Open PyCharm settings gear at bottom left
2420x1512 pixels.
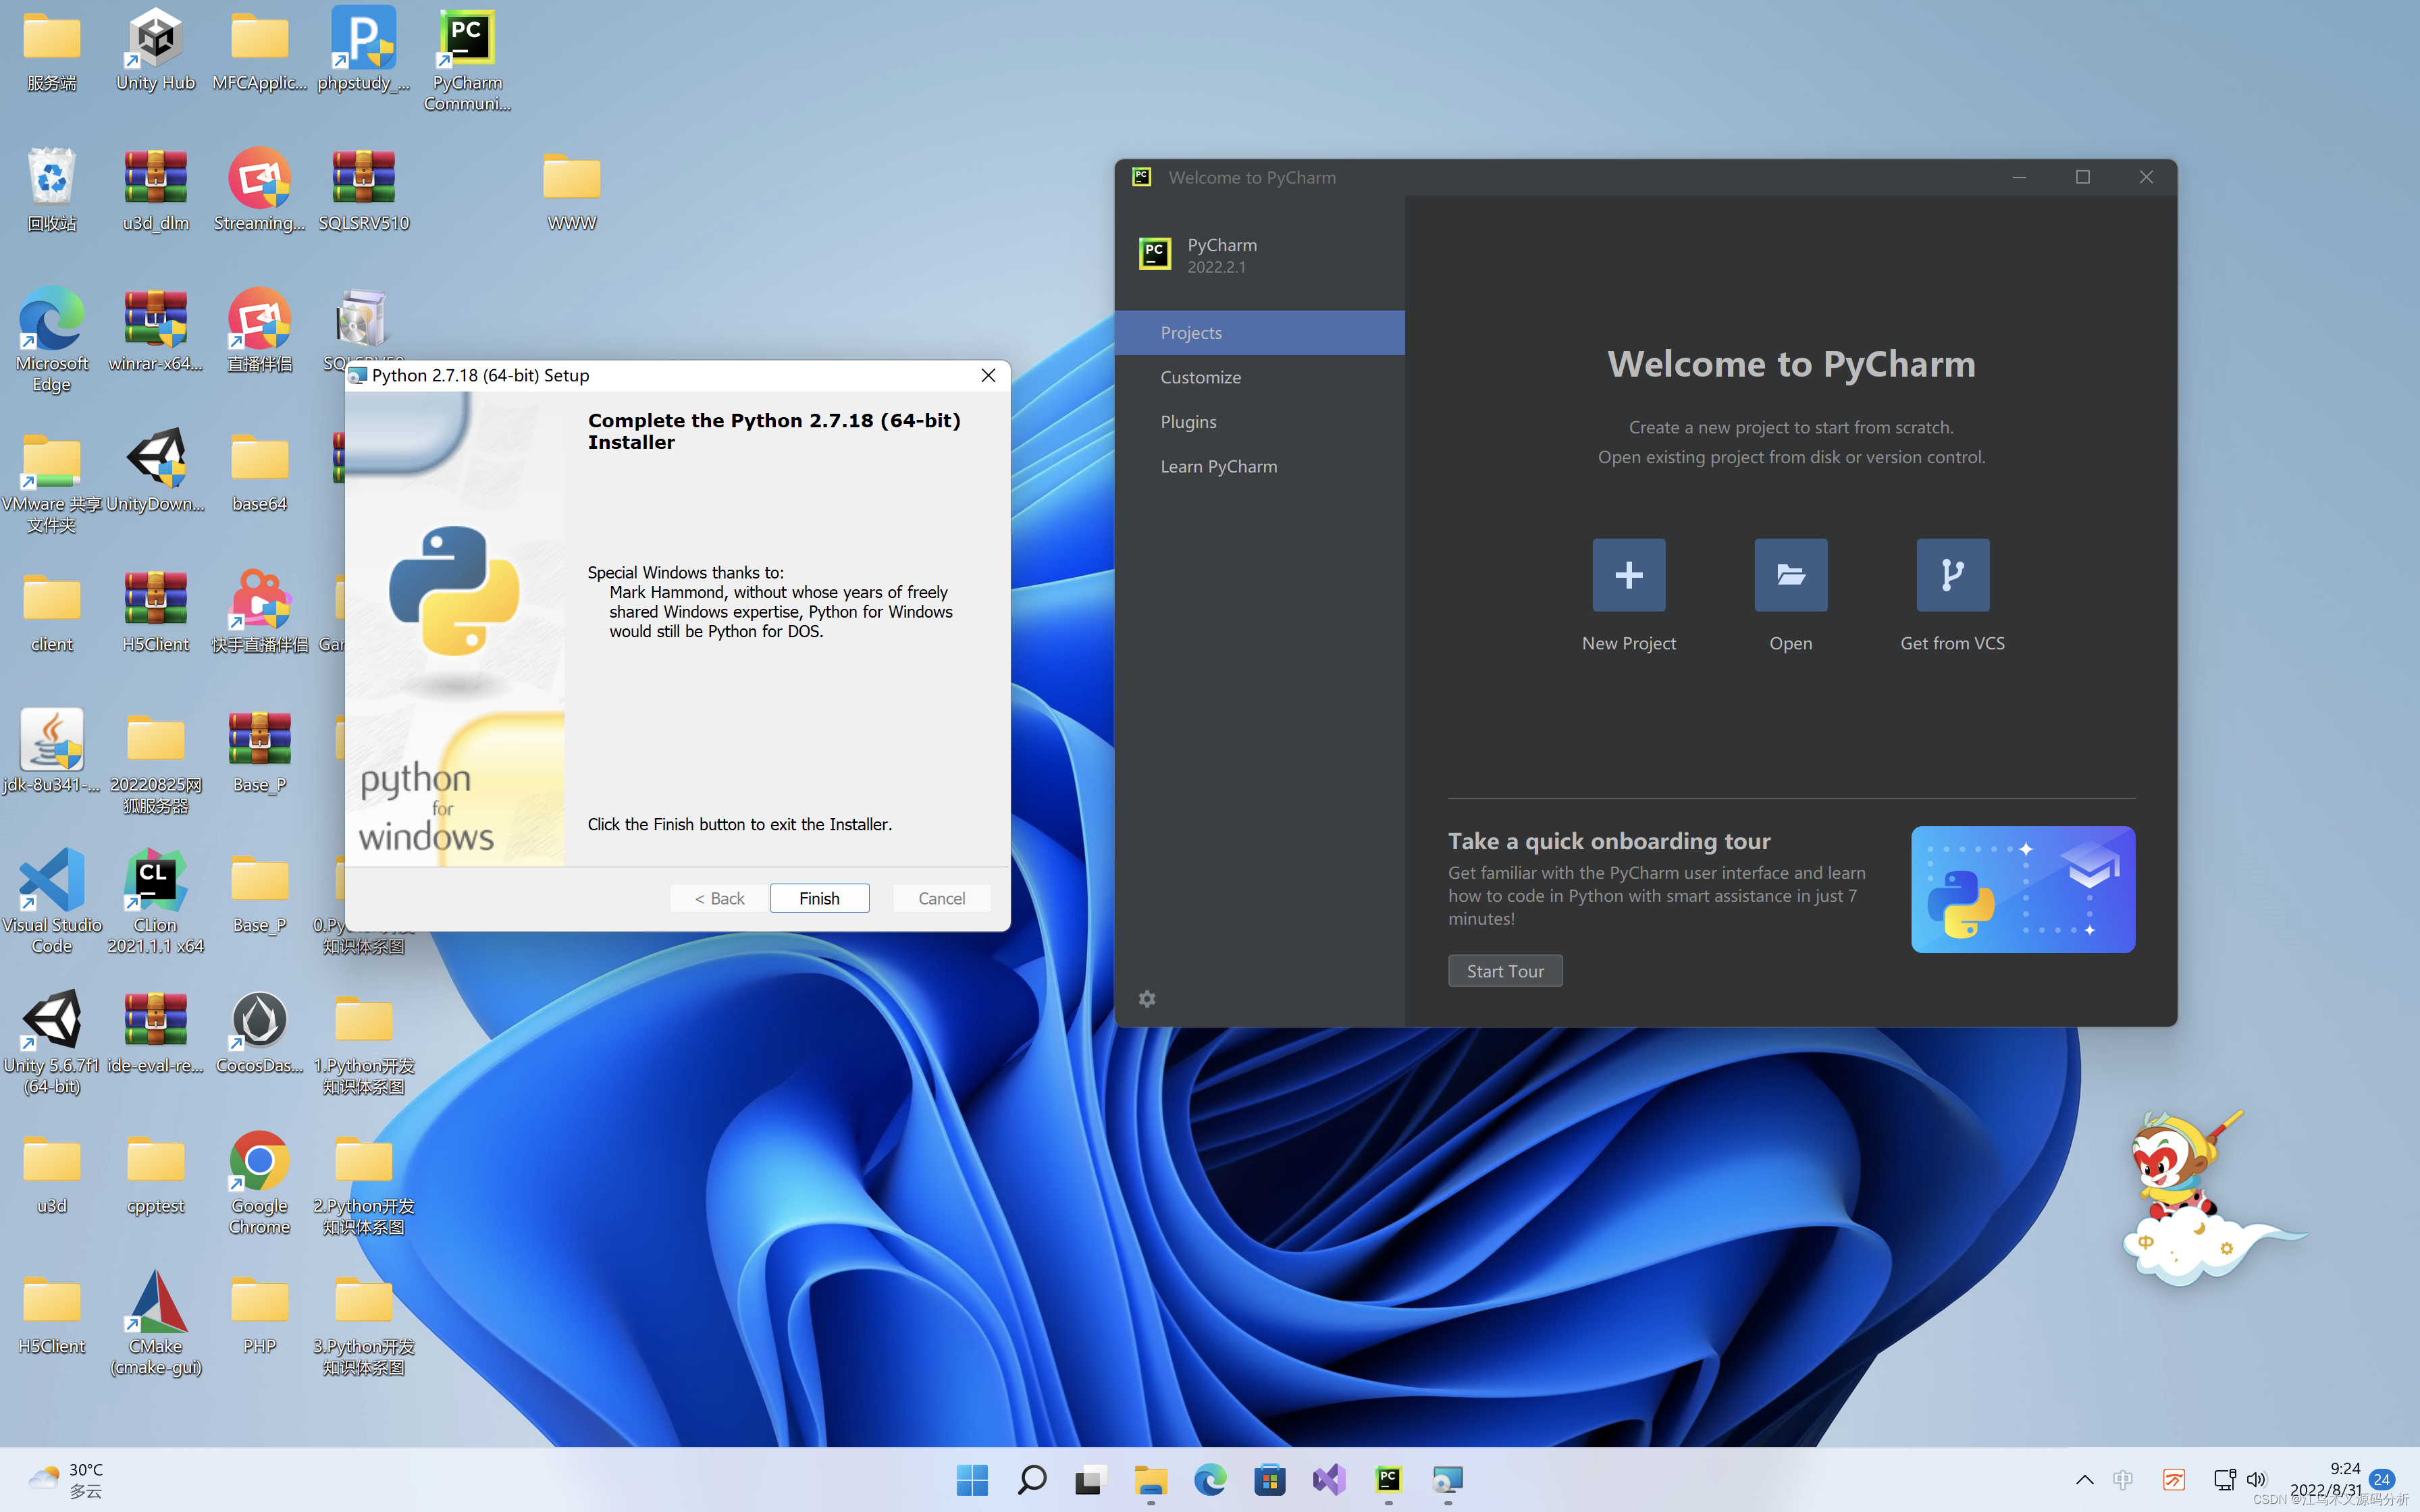(1147, 999)
